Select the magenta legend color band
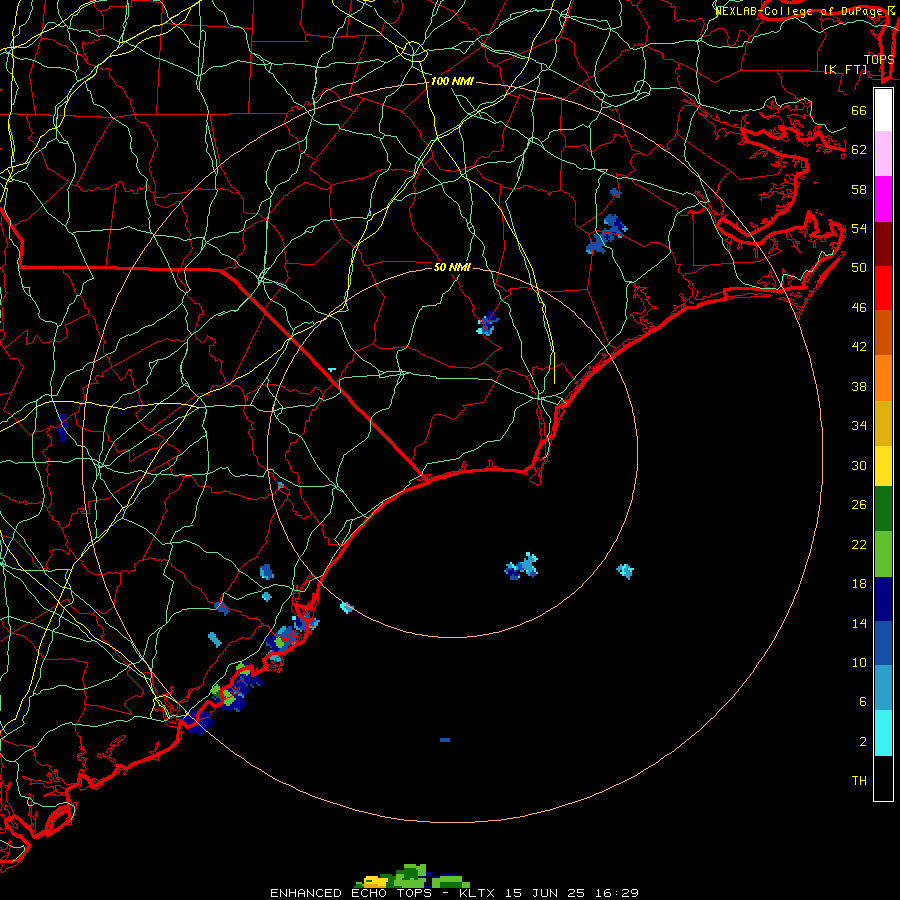900x900 pixels. coord(883,199)
